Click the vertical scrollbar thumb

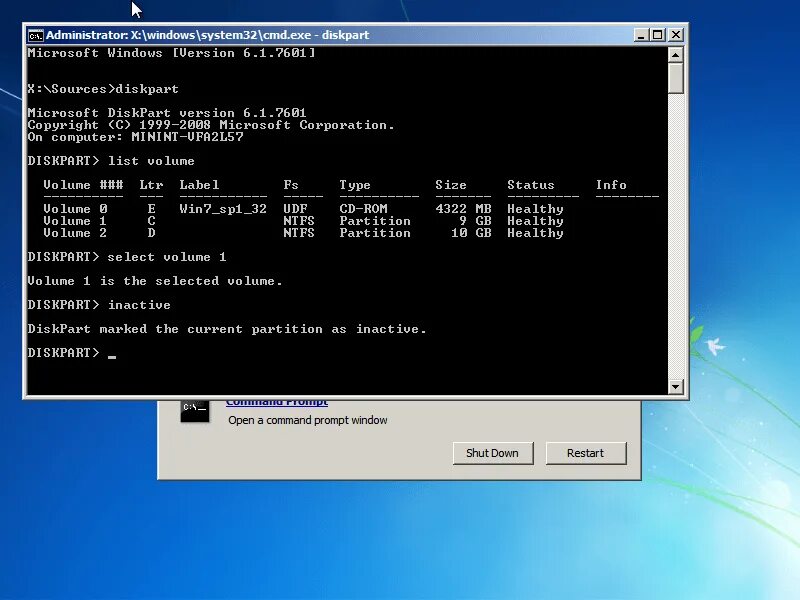(x=676, y=78)
